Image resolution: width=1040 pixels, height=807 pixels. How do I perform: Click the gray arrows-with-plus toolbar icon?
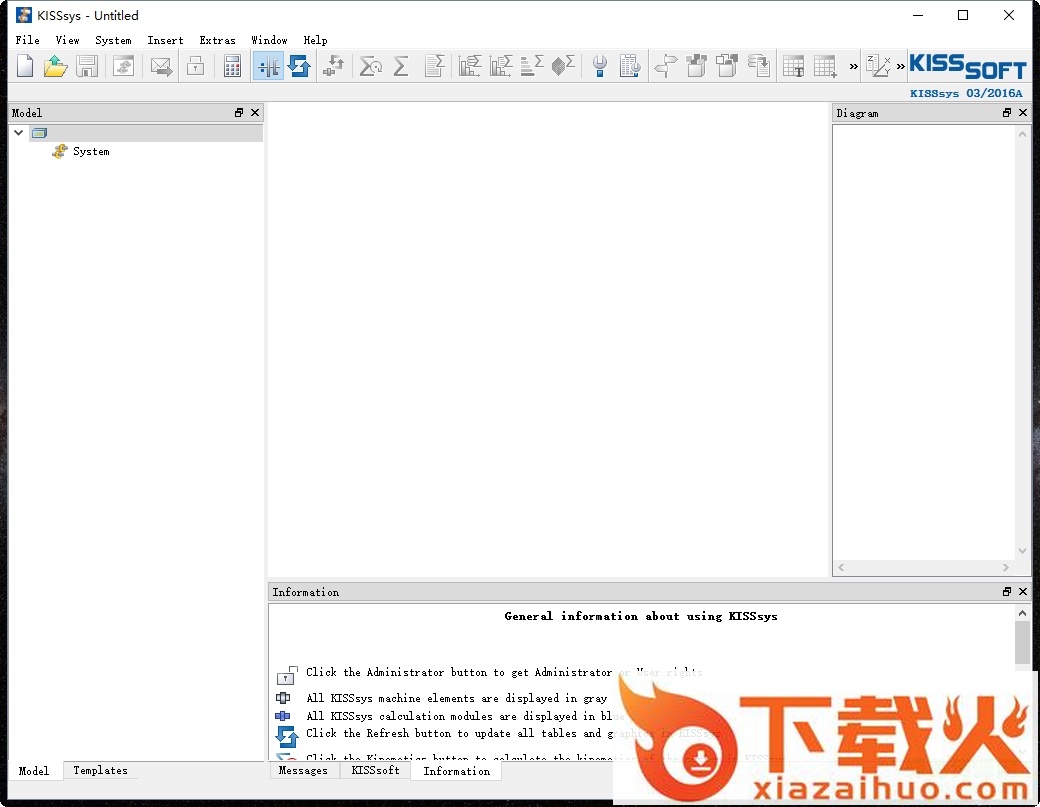coord(334,66)
